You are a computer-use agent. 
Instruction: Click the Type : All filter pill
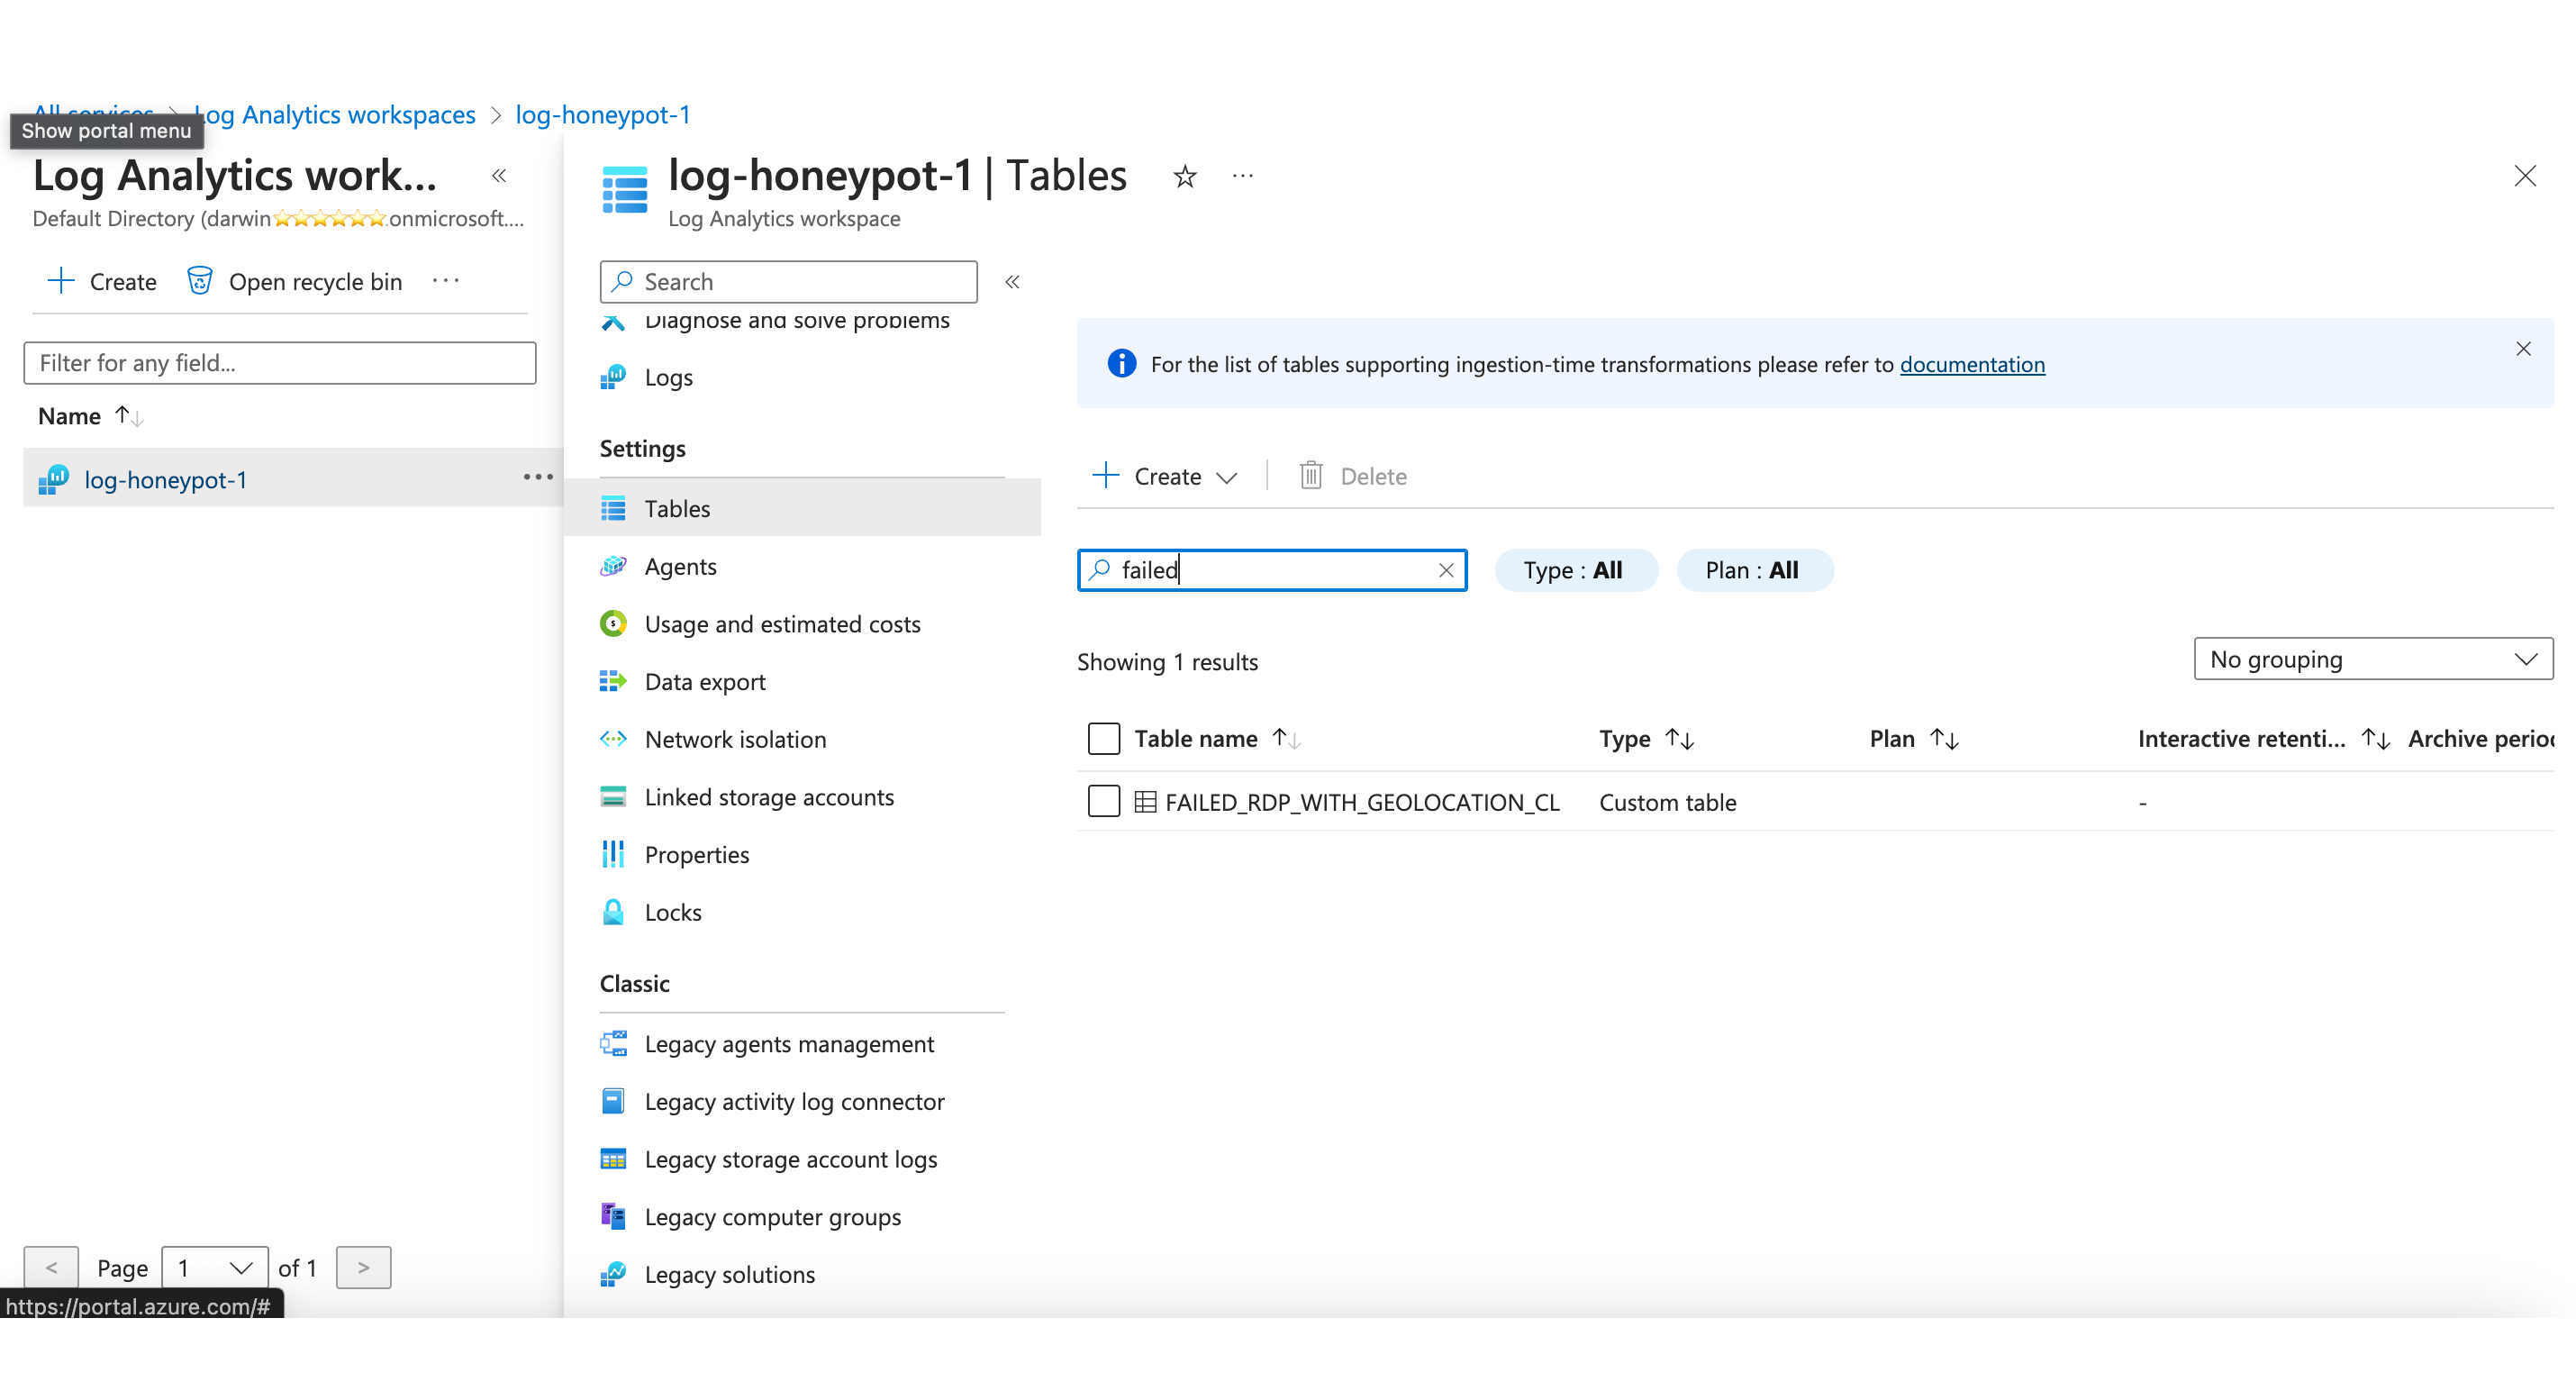[x=1574, y=570]
